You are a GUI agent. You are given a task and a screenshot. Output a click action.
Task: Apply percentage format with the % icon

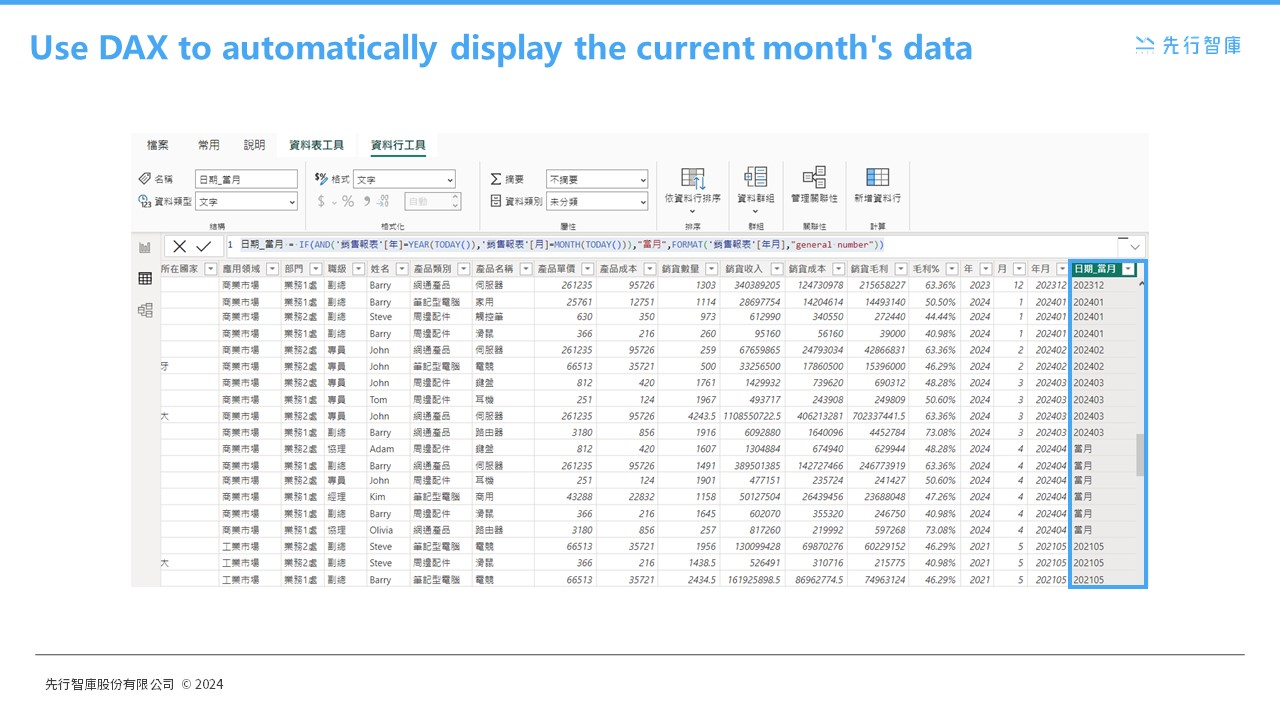coord(348,201)
